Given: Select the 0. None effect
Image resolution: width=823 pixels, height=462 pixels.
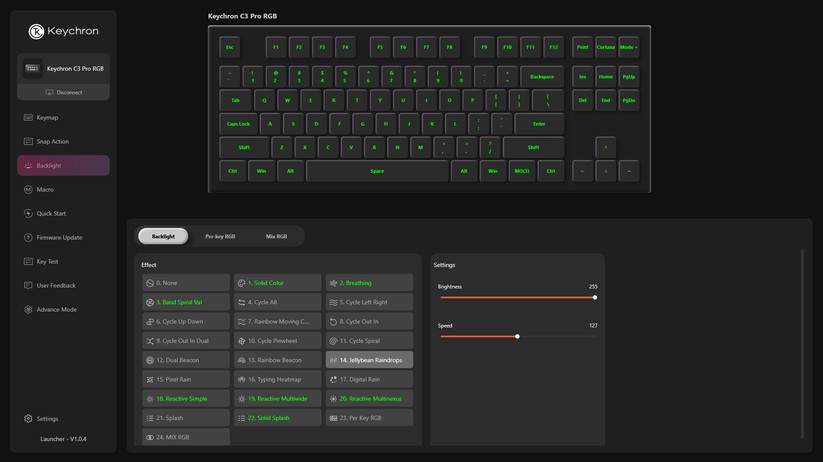Looking at the screenshot, I should tap(186, 283).
